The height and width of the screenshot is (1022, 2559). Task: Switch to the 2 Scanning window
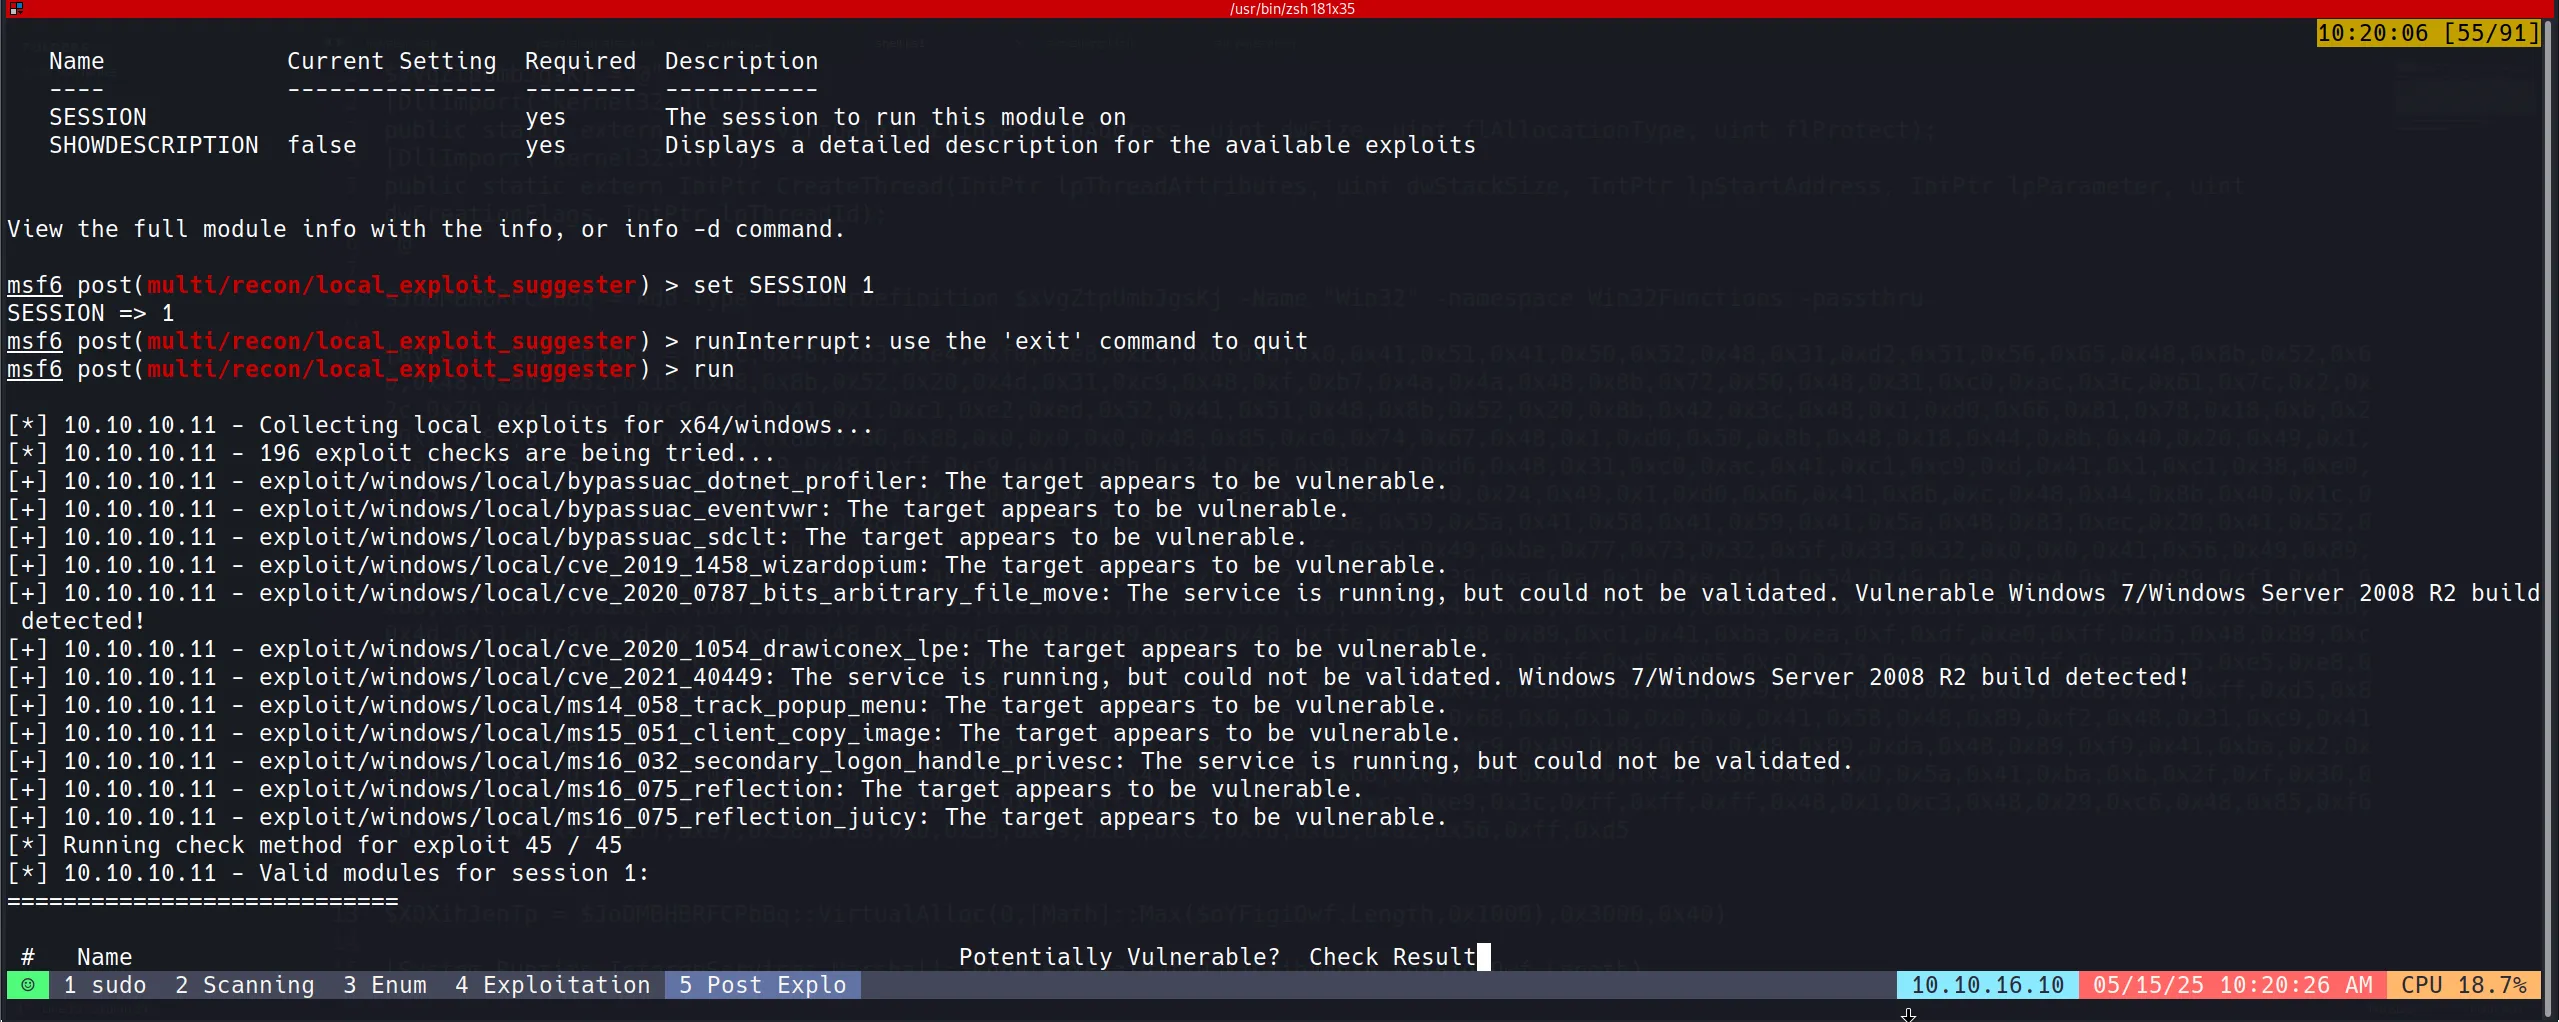[244, 985]
